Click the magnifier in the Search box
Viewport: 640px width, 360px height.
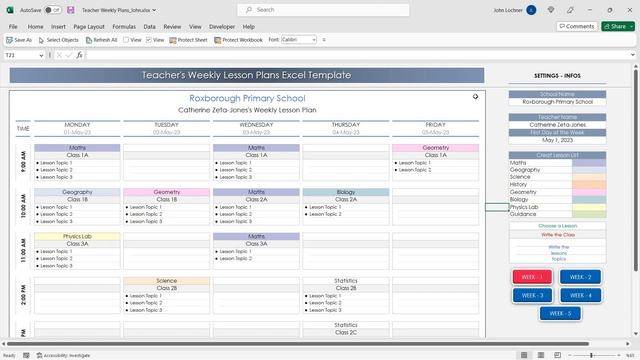(x=249, y=10)
